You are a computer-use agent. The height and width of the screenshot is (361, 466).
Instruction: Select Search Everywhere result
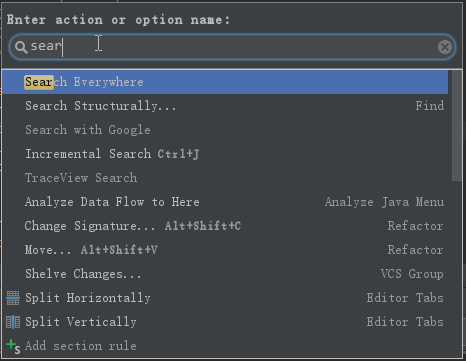pyautogui.click(x=225, y=82)
